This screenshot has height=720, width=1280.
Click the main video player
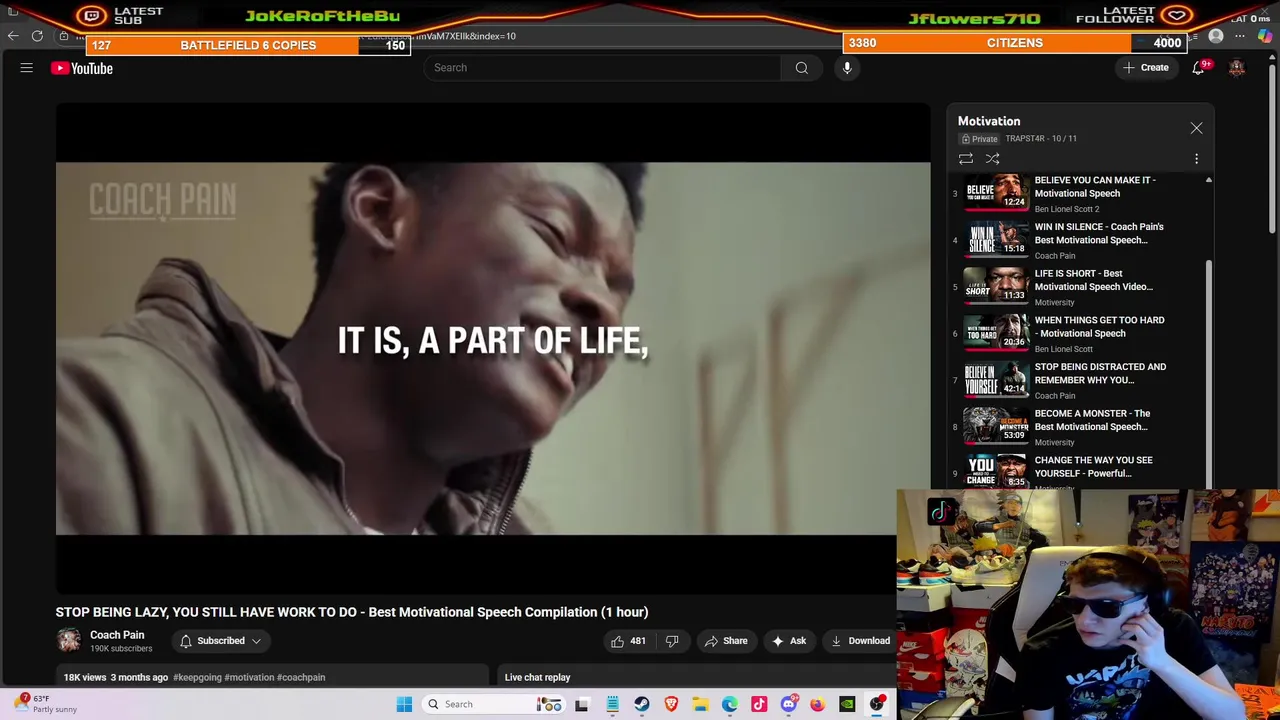(493, 348)
